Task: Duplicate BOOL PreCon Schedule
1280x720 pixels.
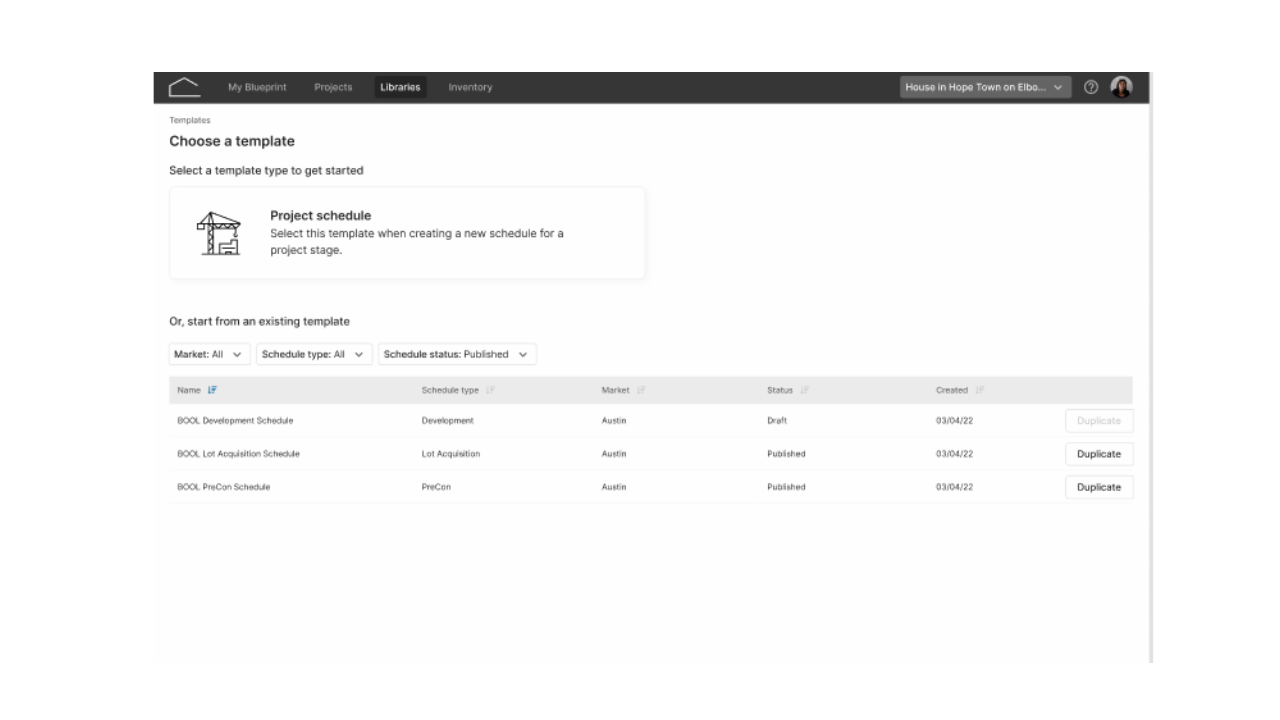Action: click(x=1099, y=487)
